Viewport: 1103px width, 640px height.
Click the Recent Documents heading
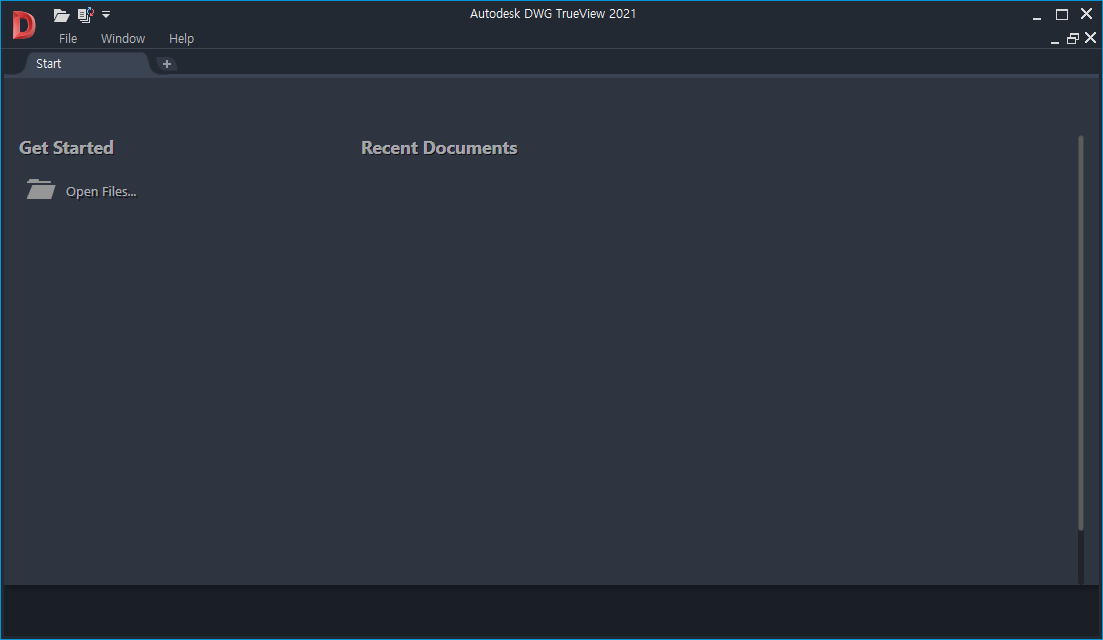pos(439,148)
